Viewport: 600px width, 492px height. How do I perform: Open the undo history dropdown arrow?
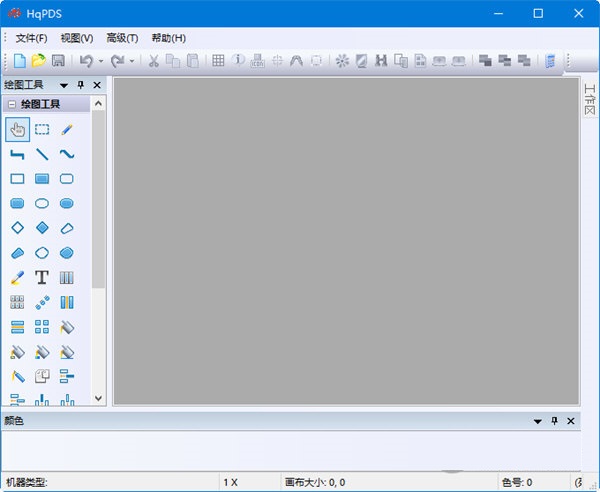coord(100,61)
